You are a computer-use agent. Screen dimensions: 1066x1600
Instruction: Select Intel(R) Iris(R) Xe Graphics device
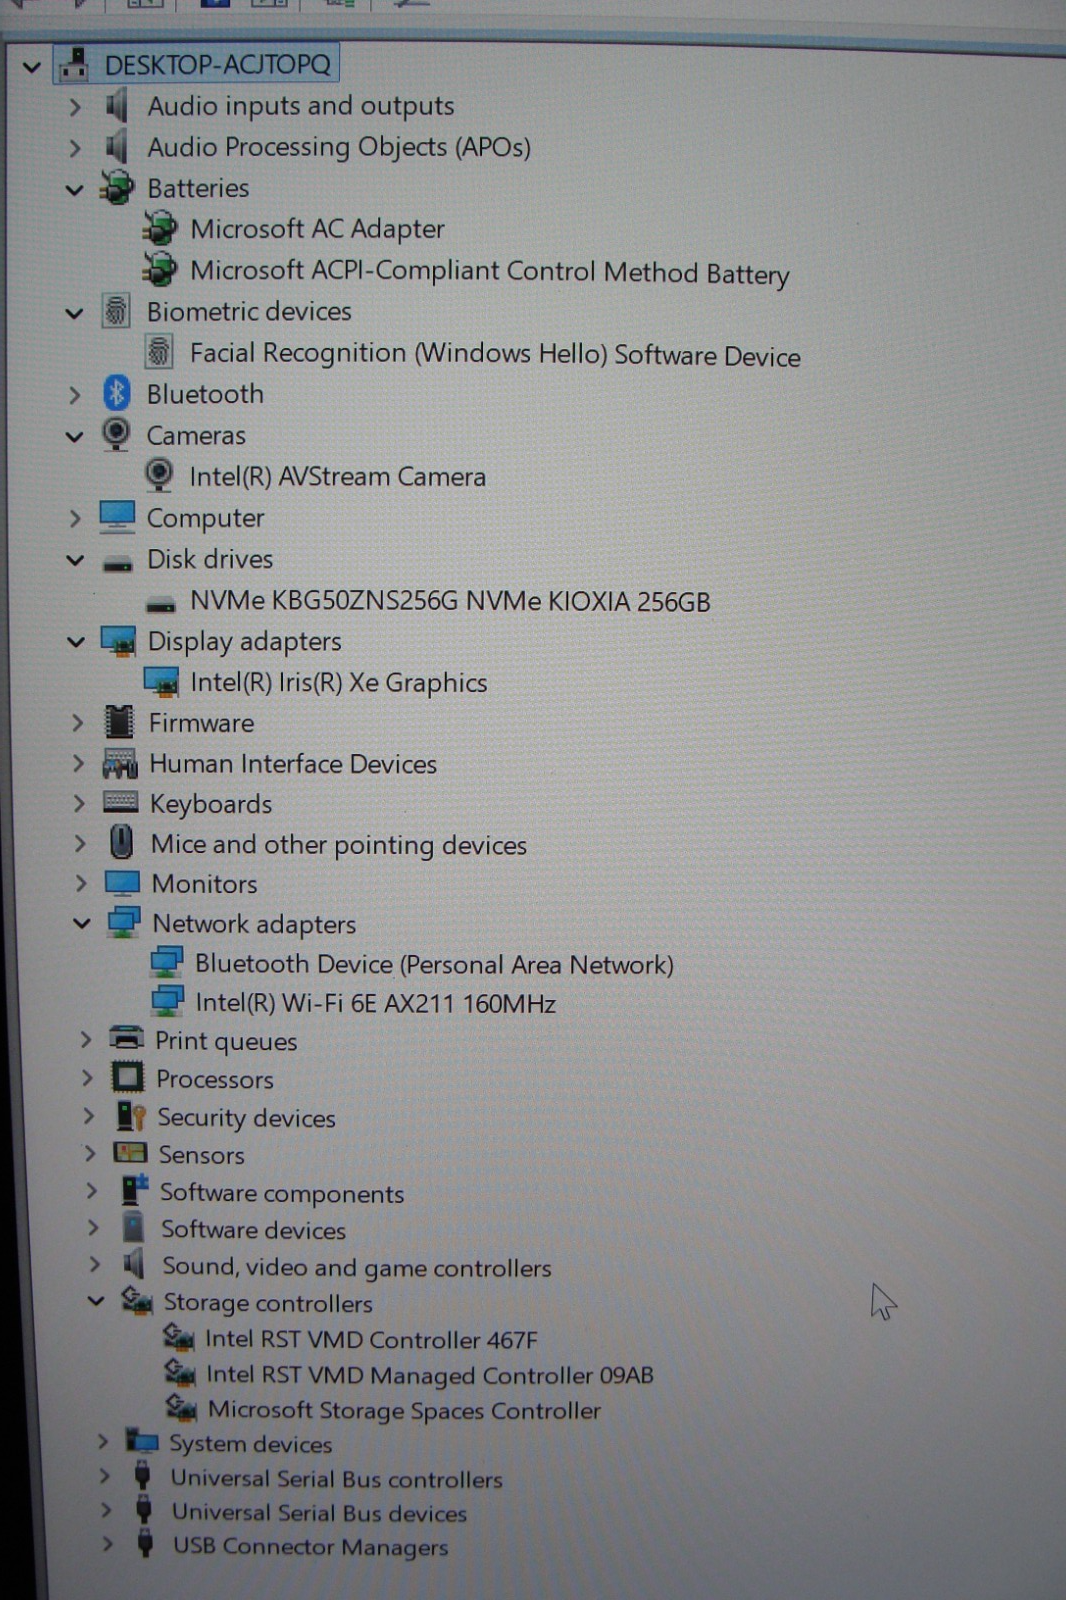coord(338,682)
